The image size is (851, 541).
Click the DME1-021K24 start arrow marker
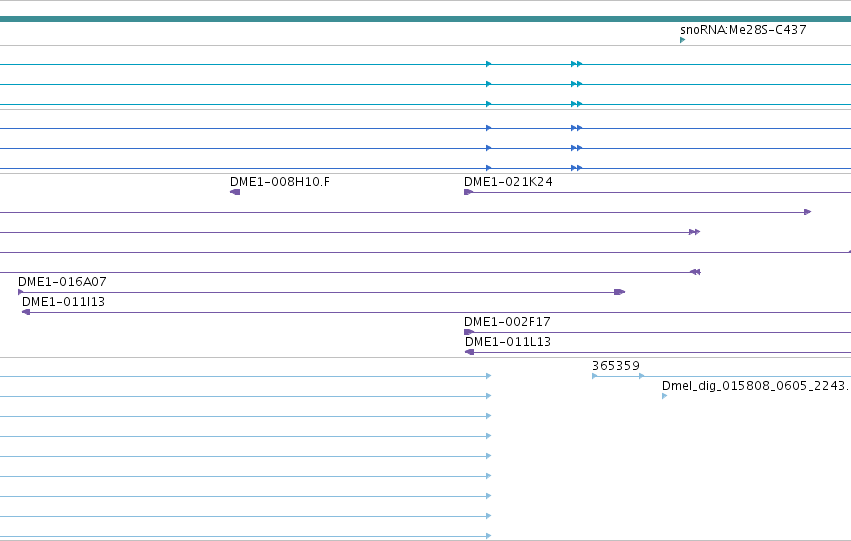(468, 192)
